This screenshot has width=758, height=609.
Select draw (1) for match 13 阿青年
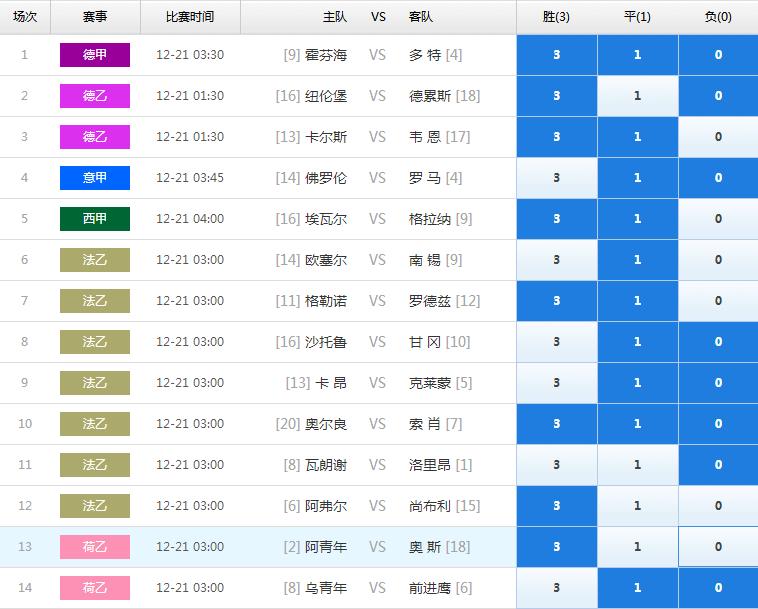pyautogui.click(x=638, y=547)
